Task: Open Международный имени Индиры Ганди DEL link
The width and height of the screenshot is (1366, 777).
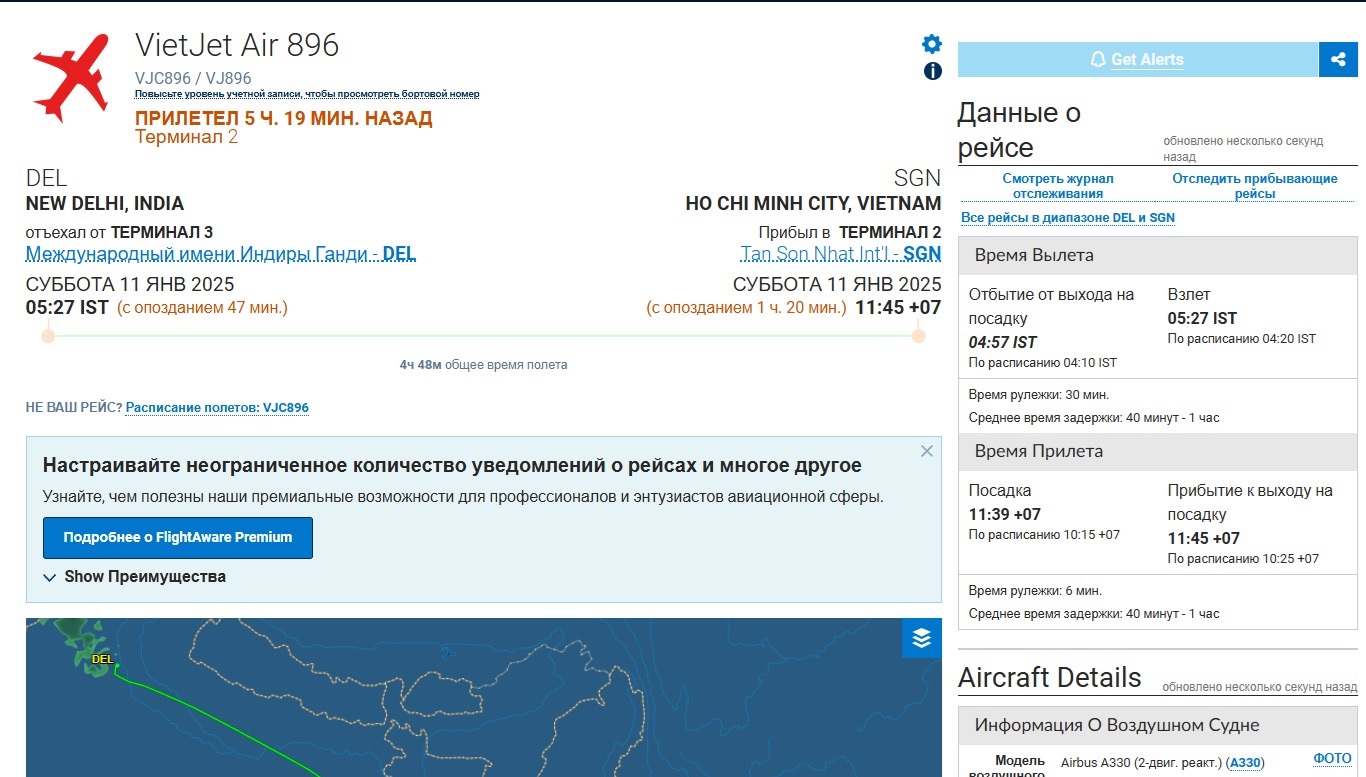Action: [x=220, y=254]
